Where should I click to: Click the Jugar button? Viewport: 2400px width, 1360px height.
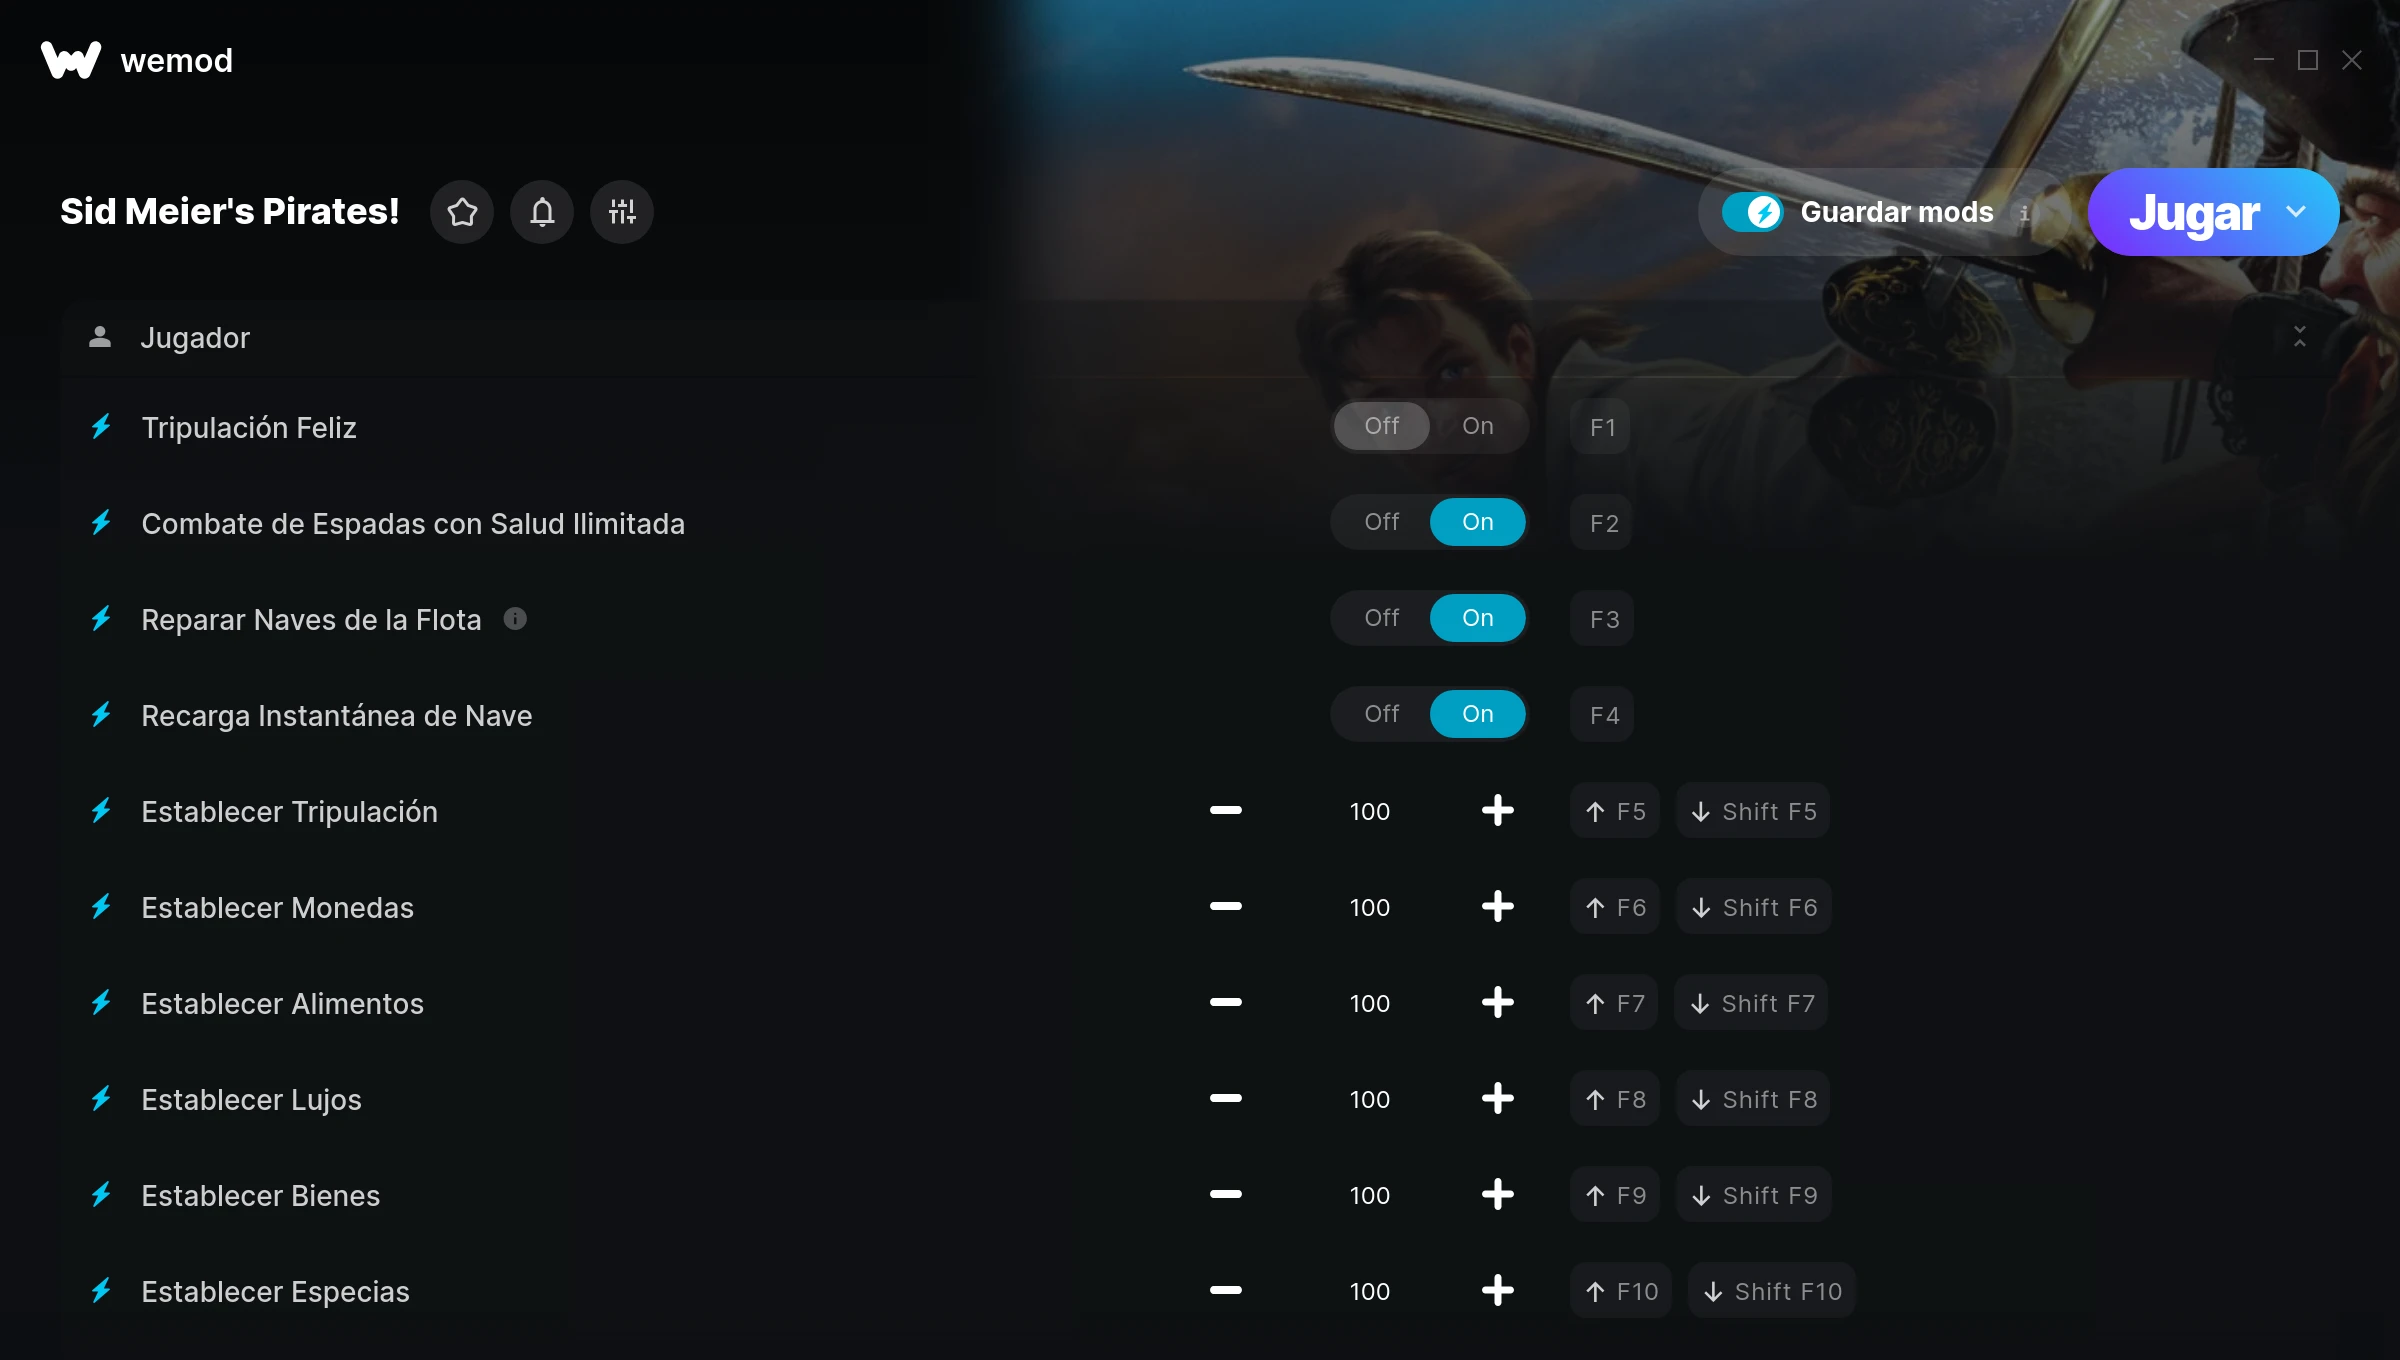2194,212
